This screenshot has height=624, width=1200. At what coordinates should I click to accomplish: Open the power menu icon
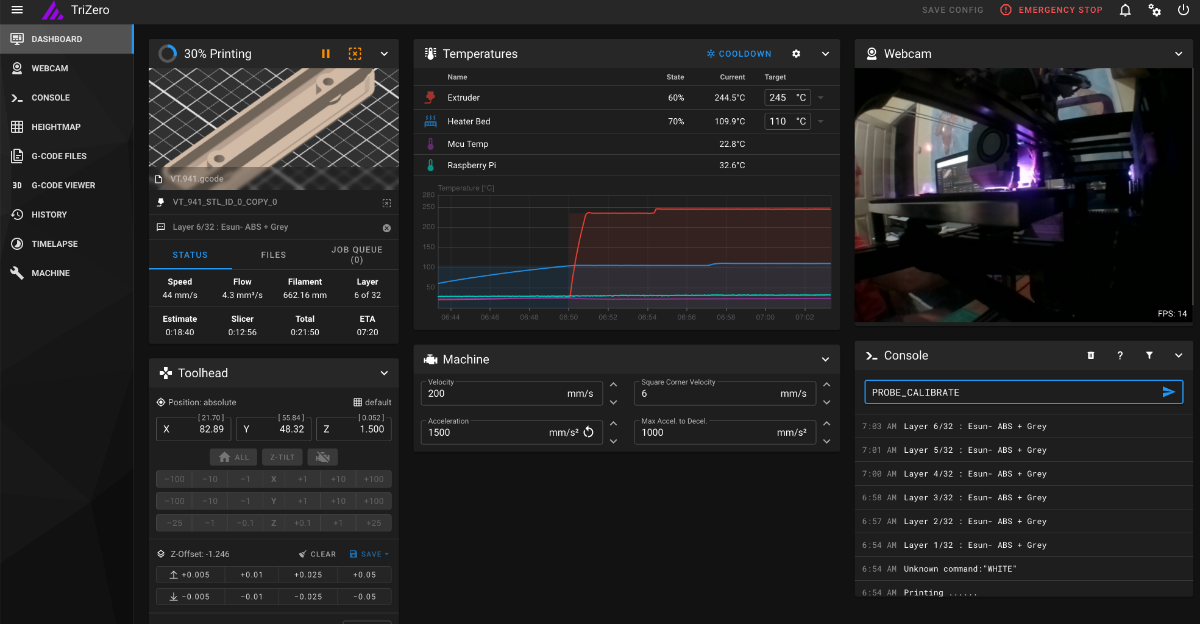click(x=1183, y=10)
